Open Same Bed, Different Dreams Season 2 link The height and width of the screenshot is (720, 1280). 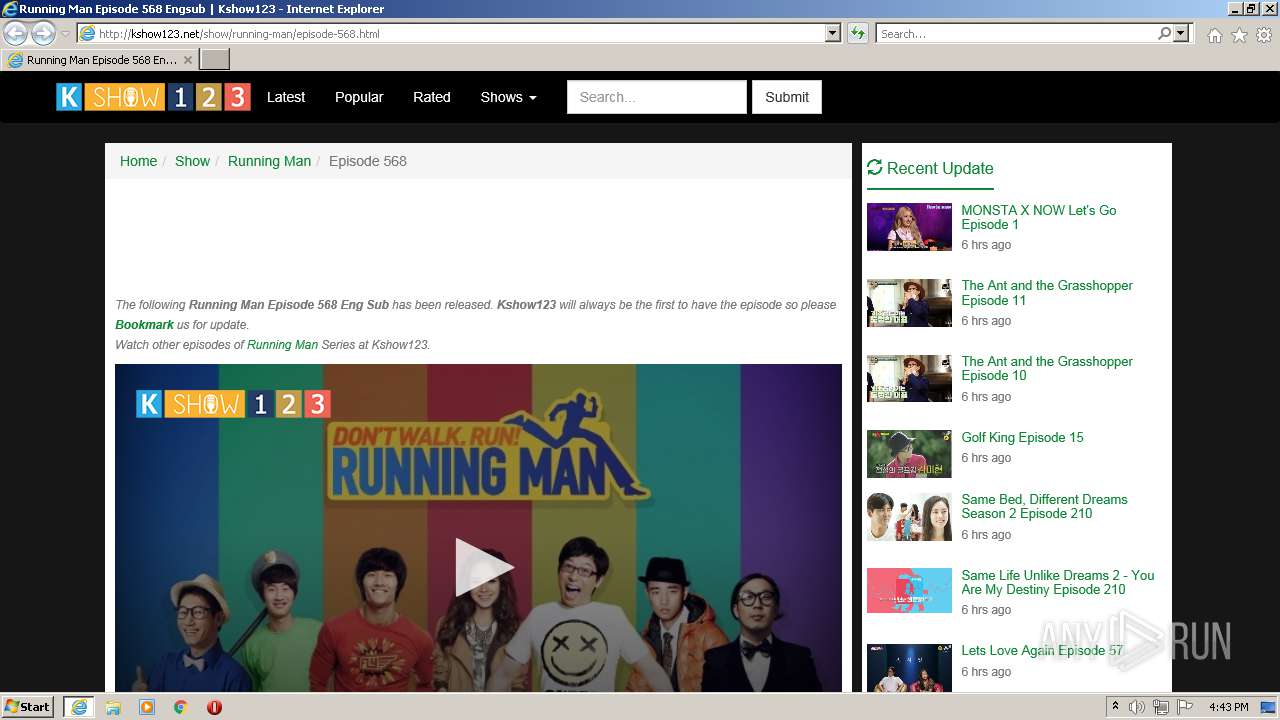1044,506
